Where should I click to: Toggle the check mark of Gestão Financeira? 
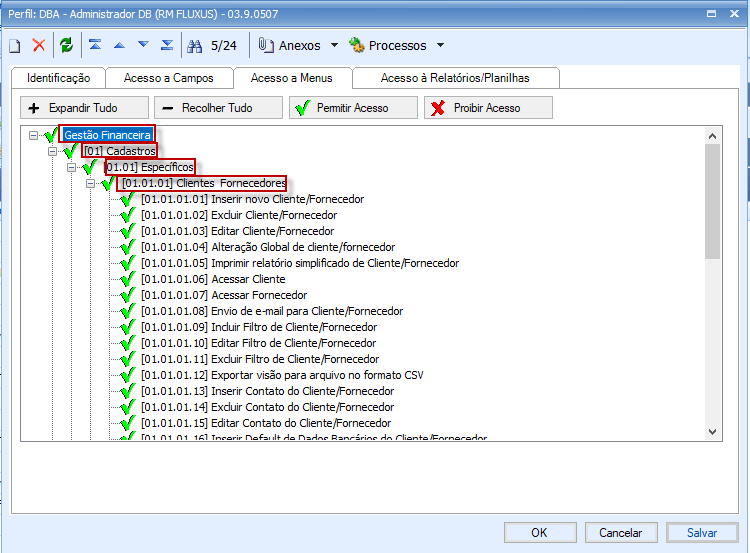pos(51,135)
